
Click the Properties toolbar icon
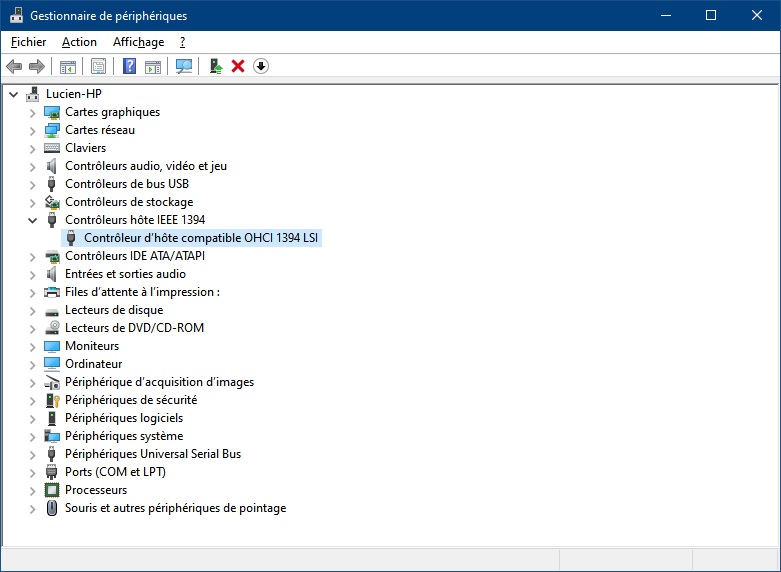(x=98, y=66)
